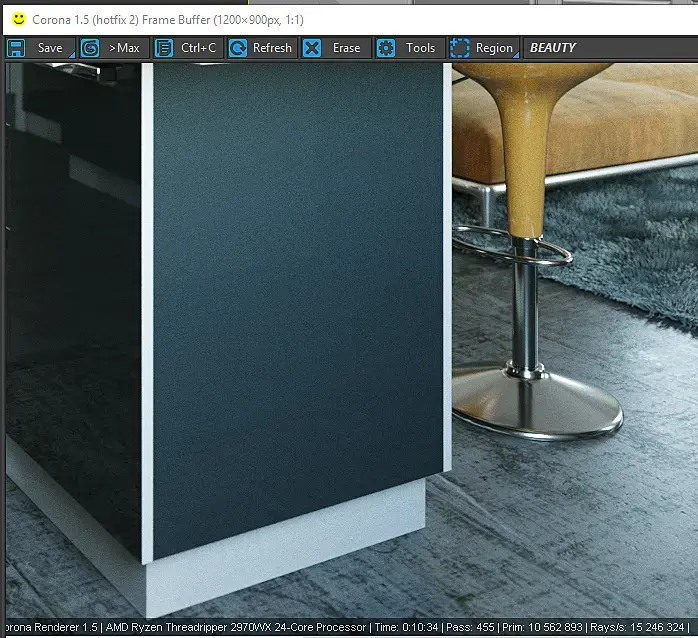698x638 pixels.
Task: Click the Region dashed-rectangle icon
Action: [x=459, y=48]
